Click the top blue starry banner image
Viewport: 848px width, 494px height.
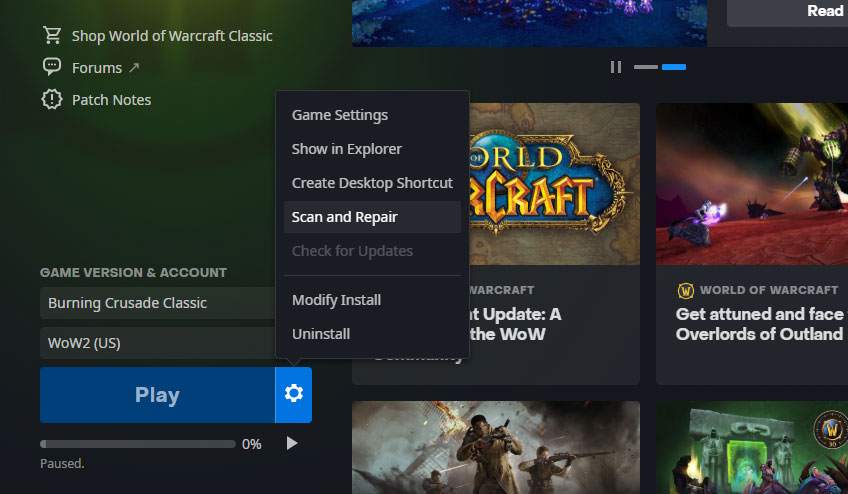point(529,23)
